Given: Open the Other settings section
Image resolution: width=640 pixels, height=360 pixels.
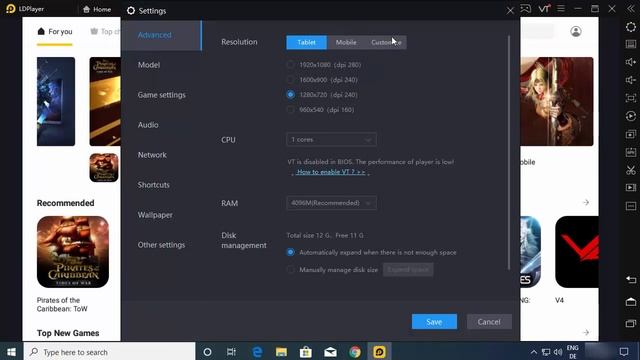Looking at the screenshot, I should pyautogui.click(x=161, y=245).
